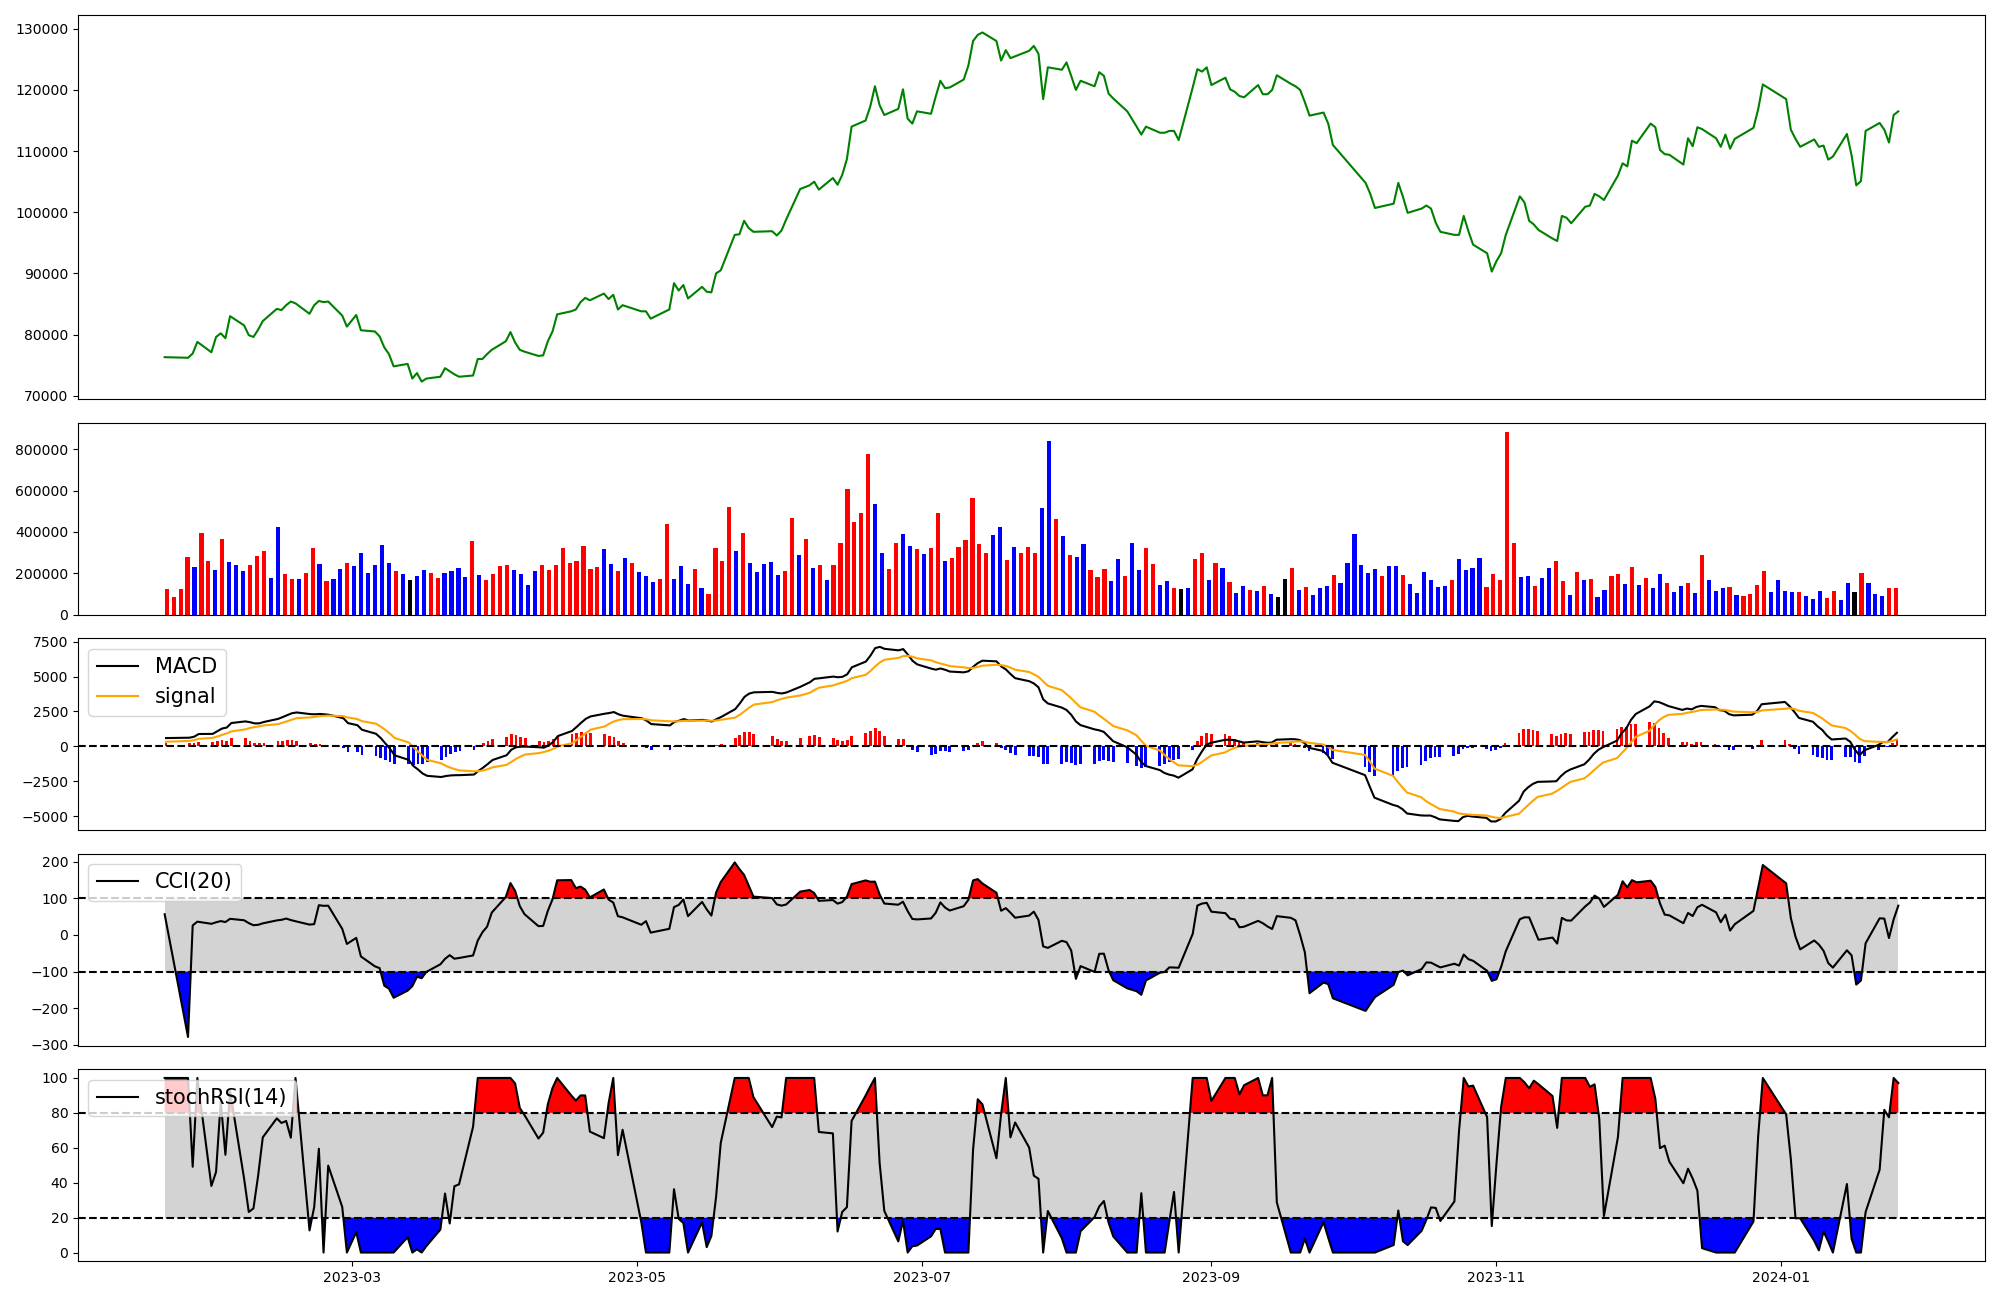
Task: Click the orange signal legend line sample
Action: click(118, 697)
